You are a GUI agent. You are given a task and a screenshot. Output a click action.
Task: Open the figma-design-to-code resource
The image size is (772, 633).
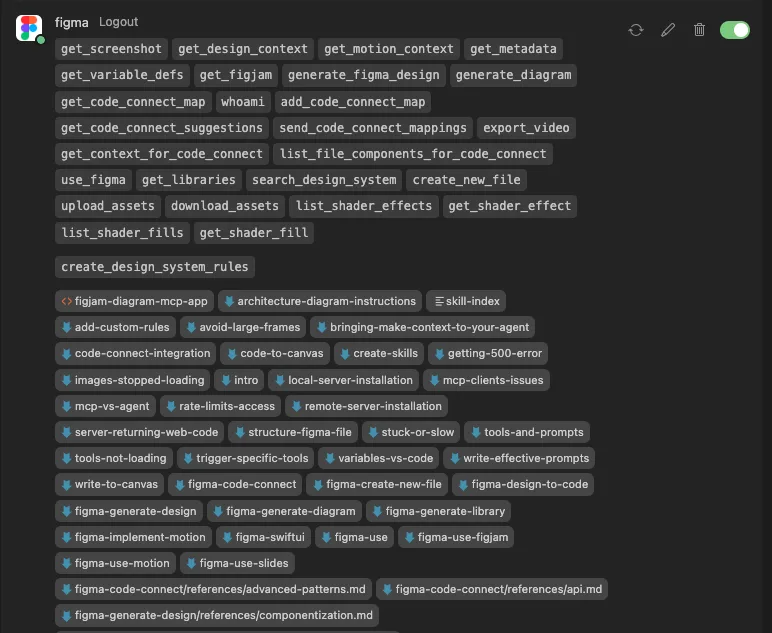523,485
